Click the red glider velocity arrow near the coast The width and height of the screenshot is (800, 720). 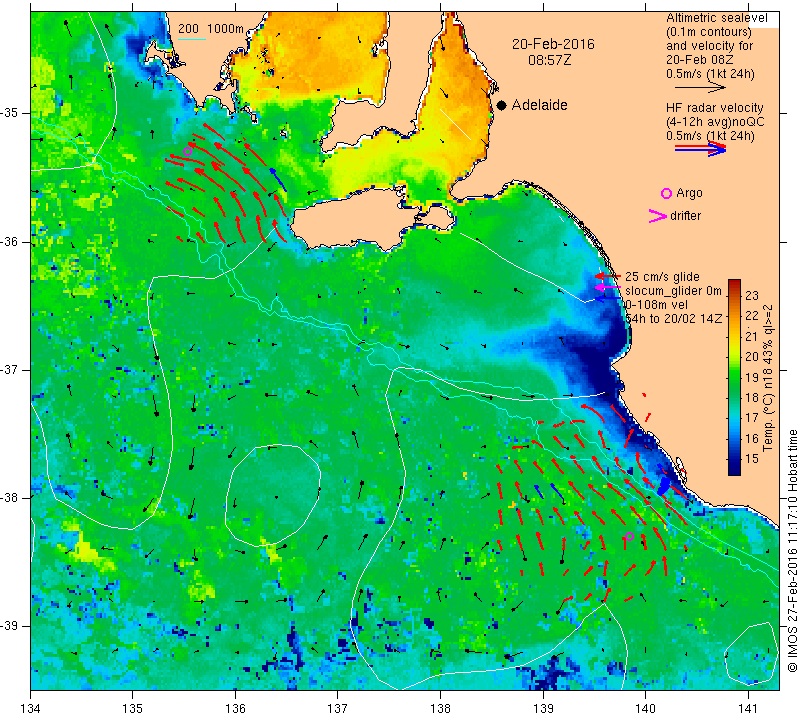(x=607, y=276)
